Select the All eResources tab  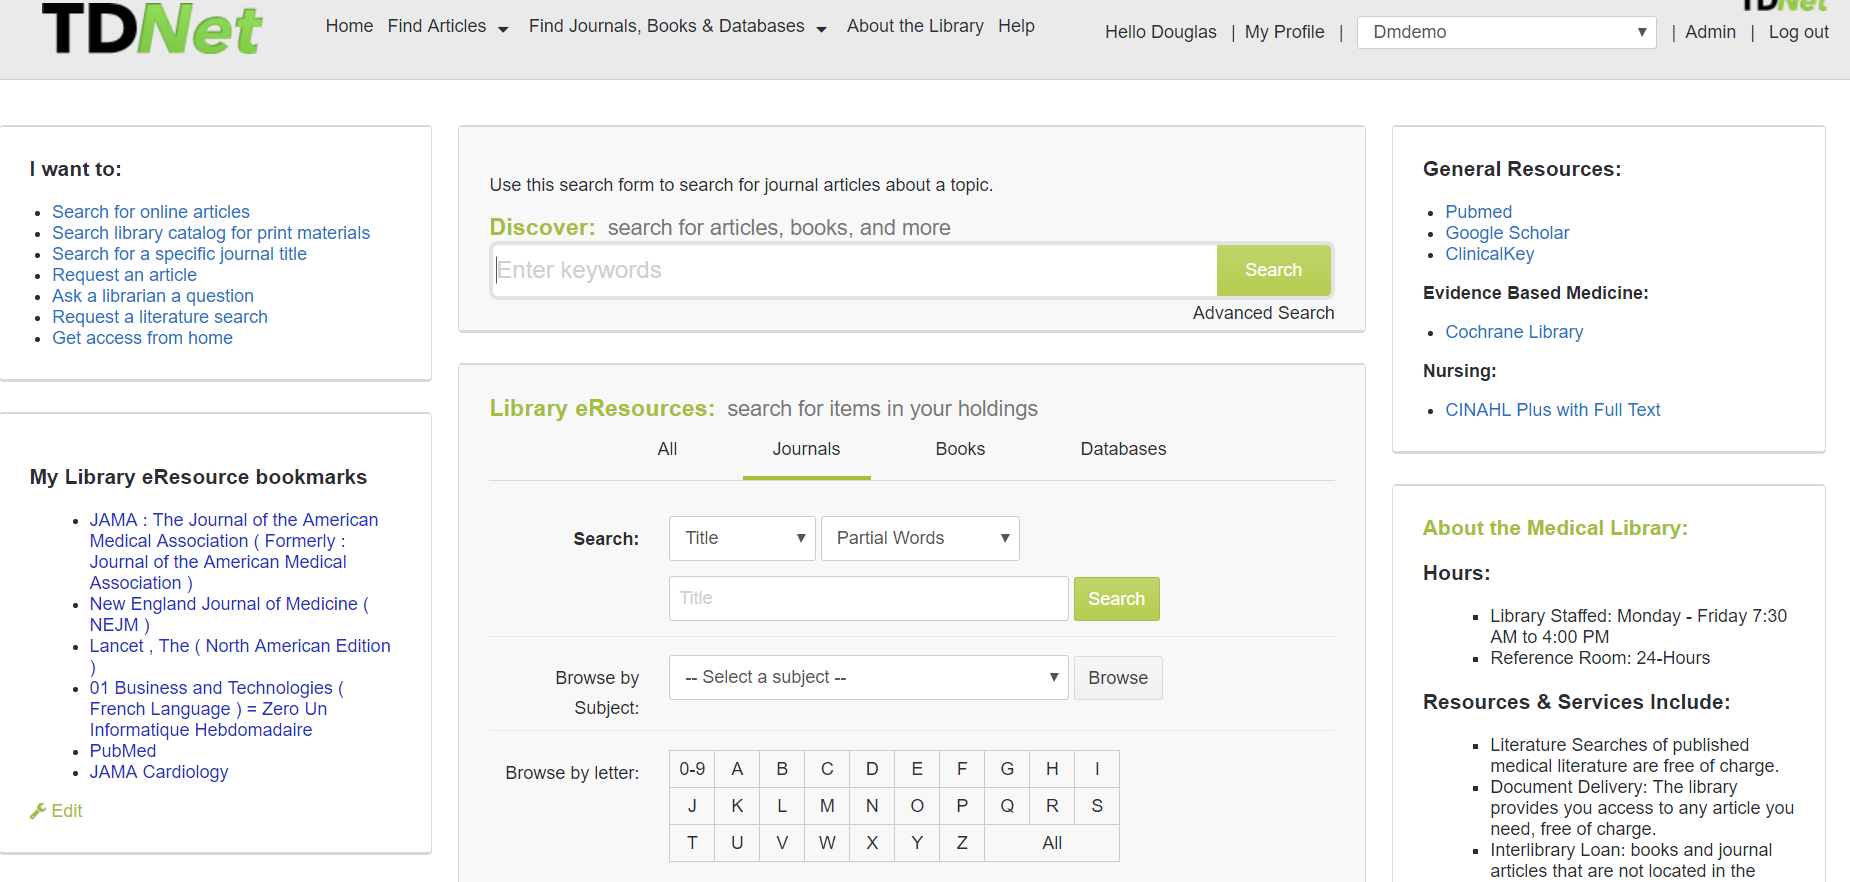click(x=667, y=449)
